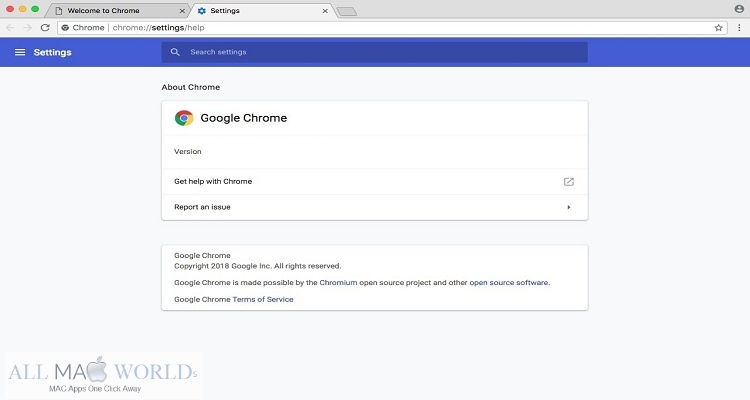Close the Settings tab
Viewport: 750px width, 400px height.
(x=325, y=11)
